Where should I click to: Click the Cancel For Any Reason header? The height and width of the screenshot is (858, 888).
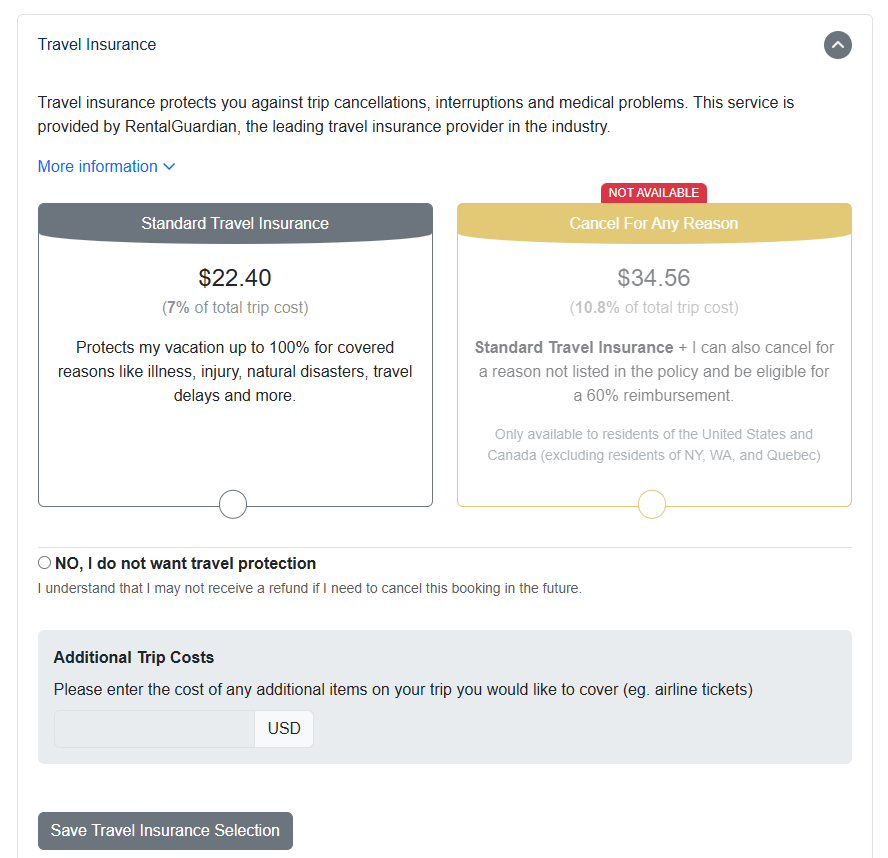pyautogui.click(x=654, y=223)
